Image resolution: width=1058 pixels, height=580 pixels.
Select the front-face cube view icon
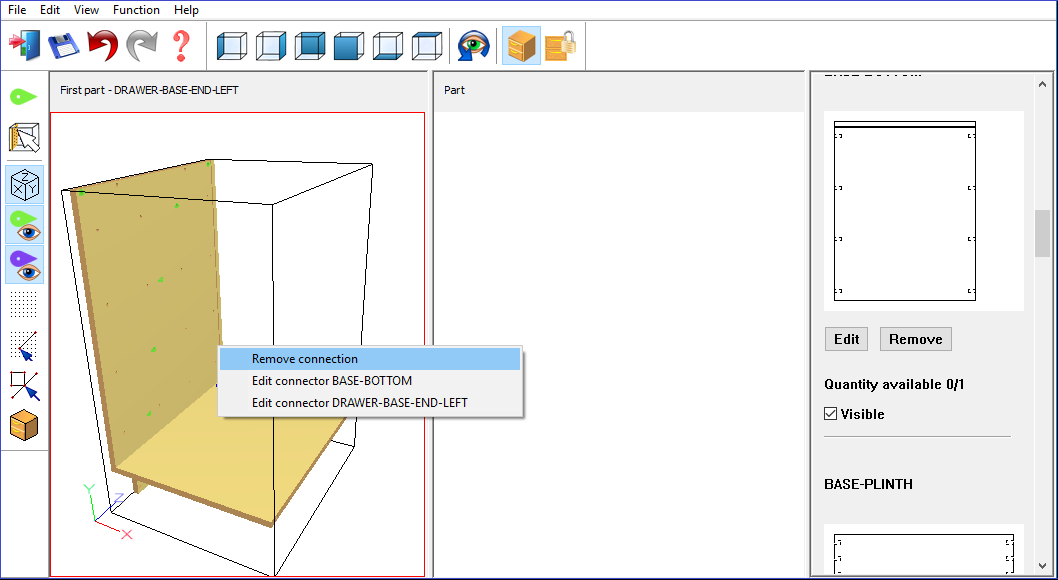tap(349, 47)
